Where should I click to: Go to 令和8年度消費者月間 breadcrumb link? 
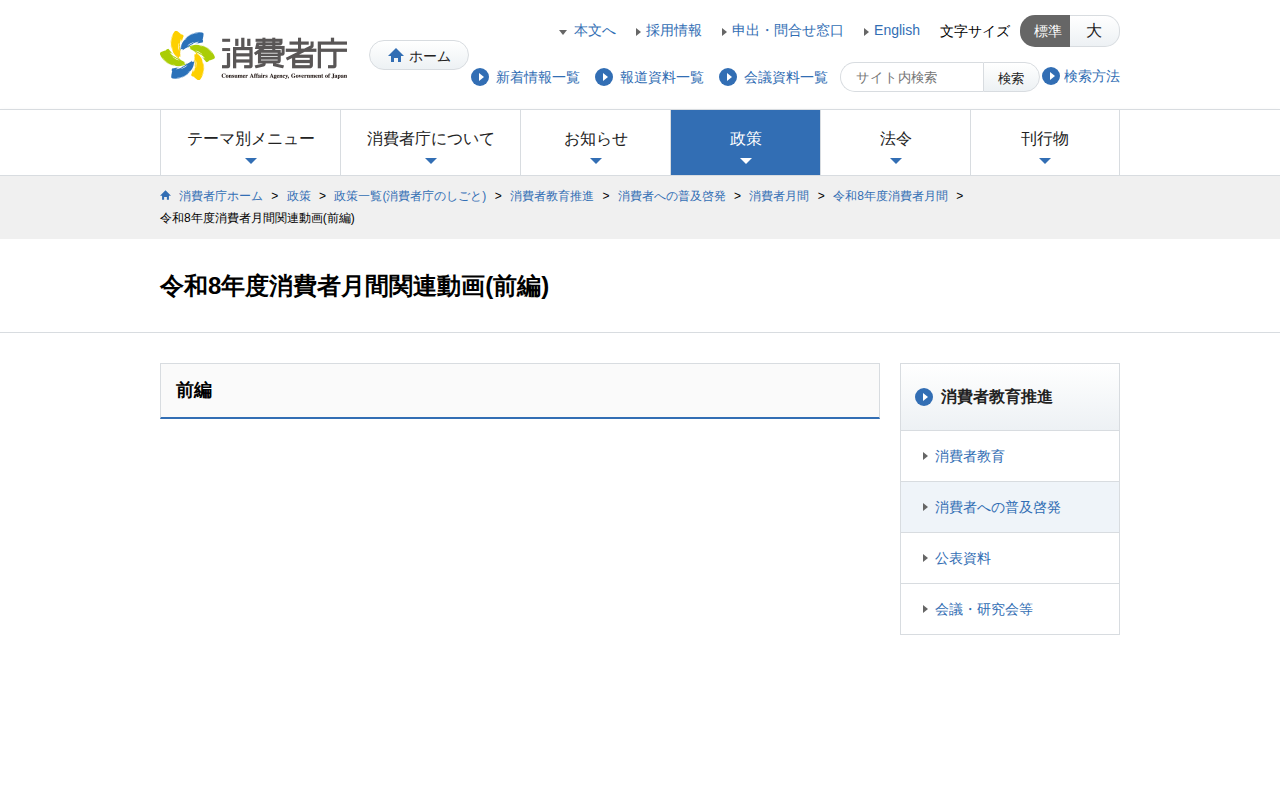(890, 196)
